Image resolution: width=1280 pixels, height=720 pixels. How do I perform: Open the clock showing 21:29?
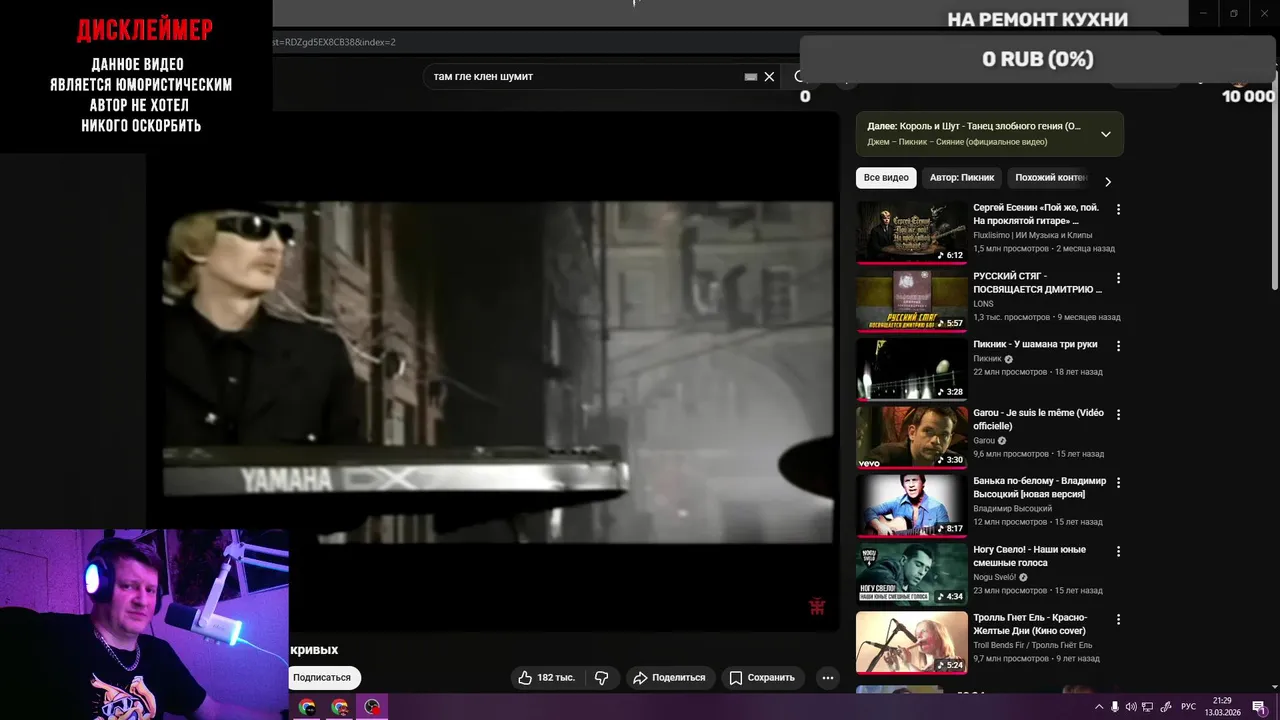coord(1222,707)
